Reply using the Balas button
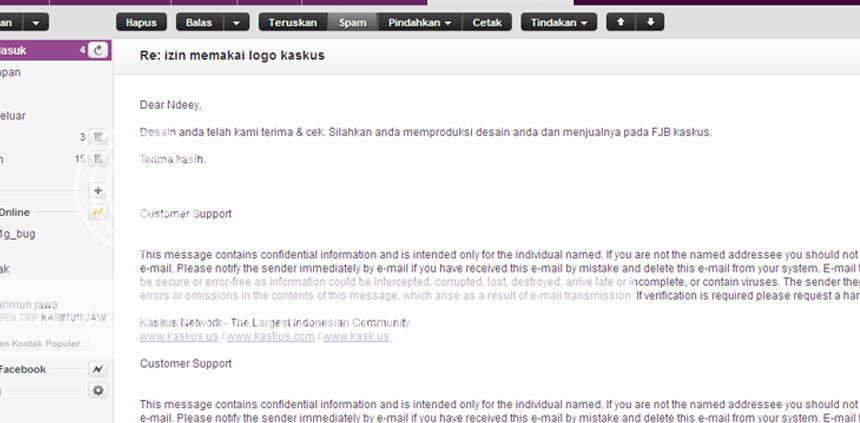This screenshot has width=860, height=423. click(x=200, y=22)
